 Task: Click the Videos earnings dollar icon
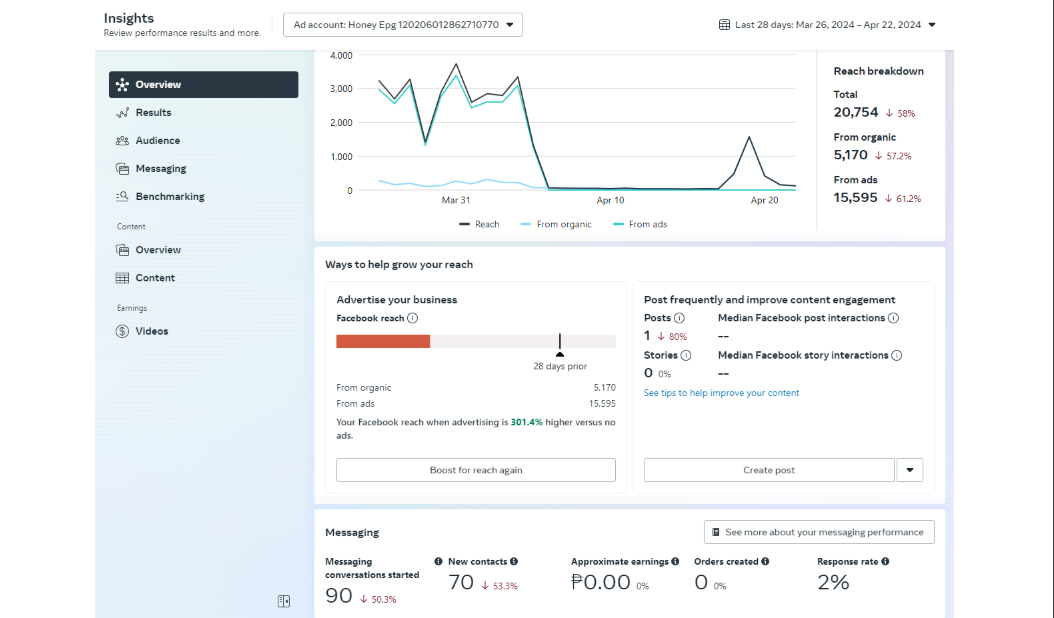pyautogui.click(x=123, y=331)
